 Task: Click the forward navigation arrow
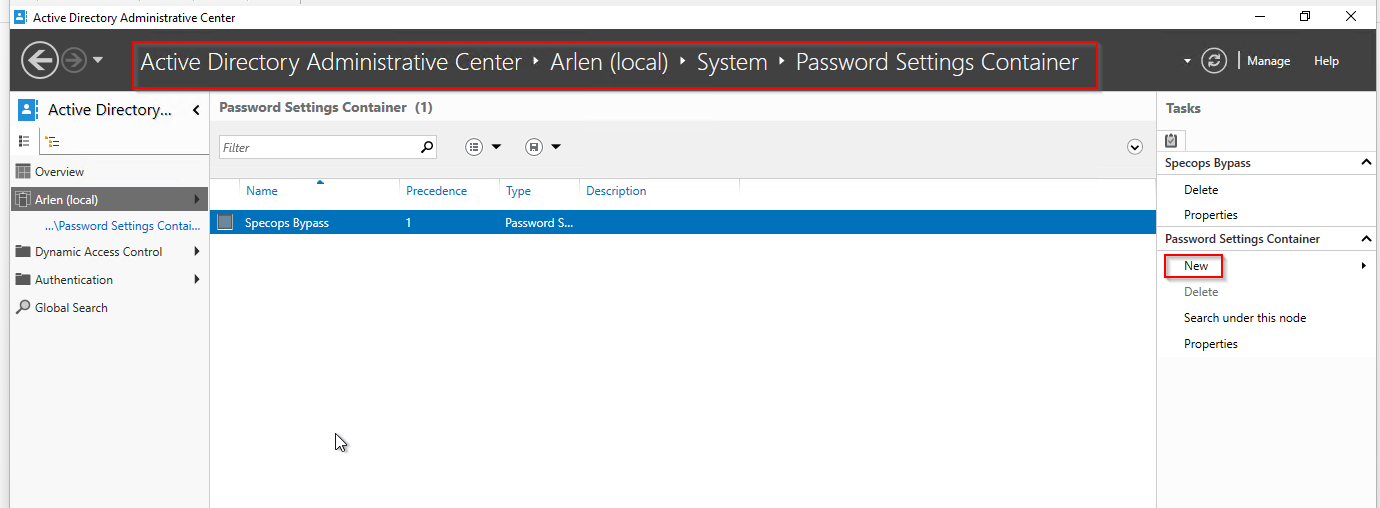click(73, 61)
